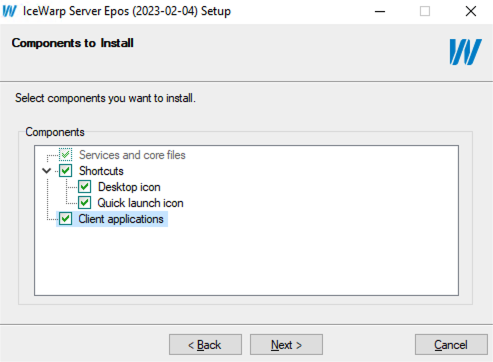Select the Quick launch icon label

tap(140, 203)
